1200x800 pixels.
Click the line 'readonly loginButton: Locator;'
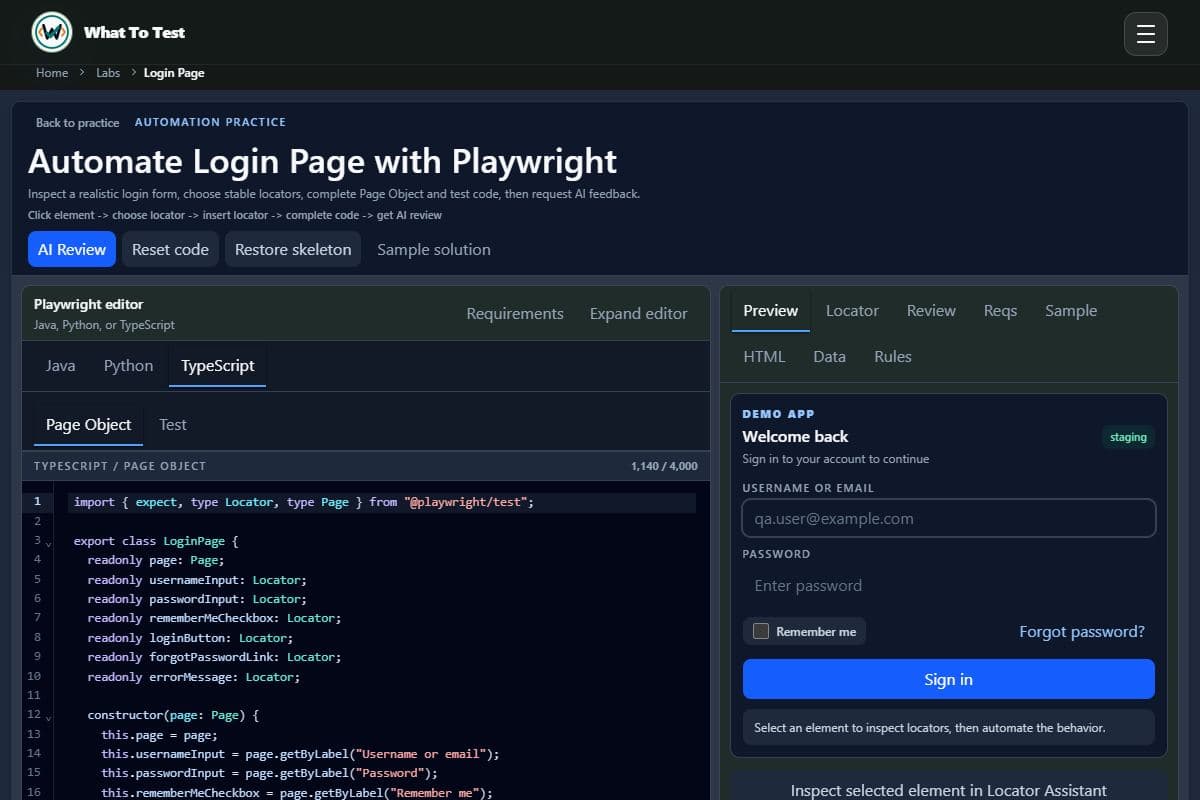[191, 638]
